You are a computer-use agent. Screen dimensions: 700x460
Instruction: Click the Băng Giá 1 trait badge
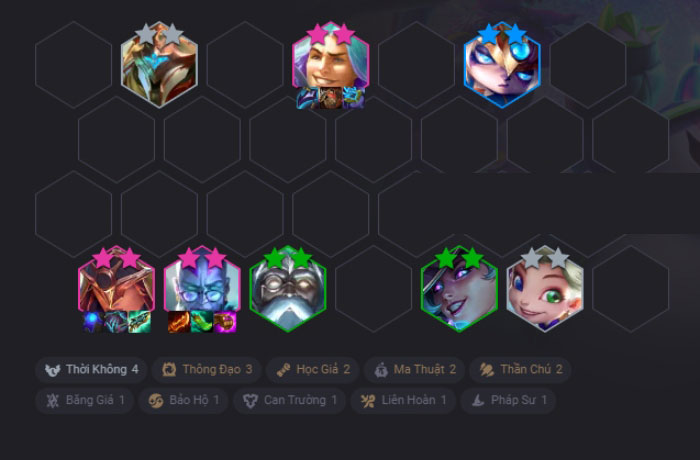[x=84, y=400]
